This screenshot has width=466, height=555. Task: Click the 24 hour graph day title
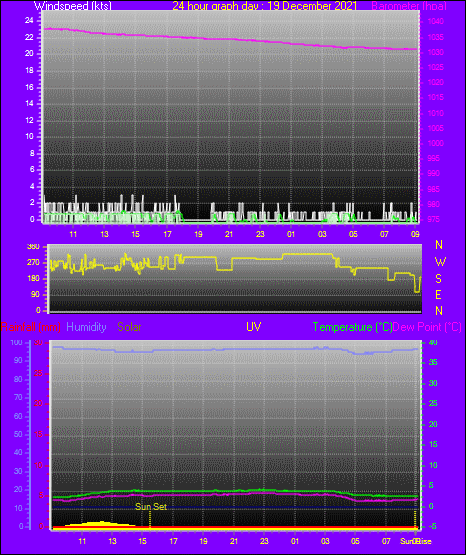pos(265,5)
